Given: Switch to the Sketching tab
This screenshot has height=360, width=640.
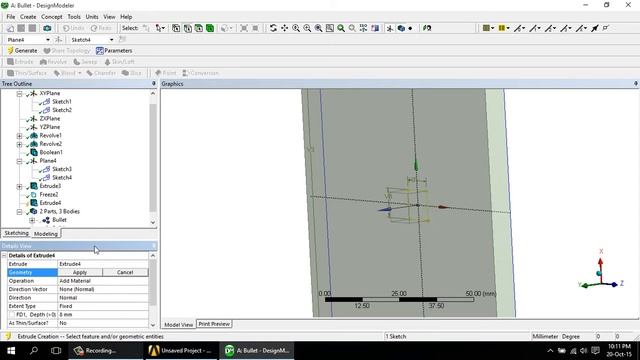Looking at the screenshot, I should coord(16,233).
